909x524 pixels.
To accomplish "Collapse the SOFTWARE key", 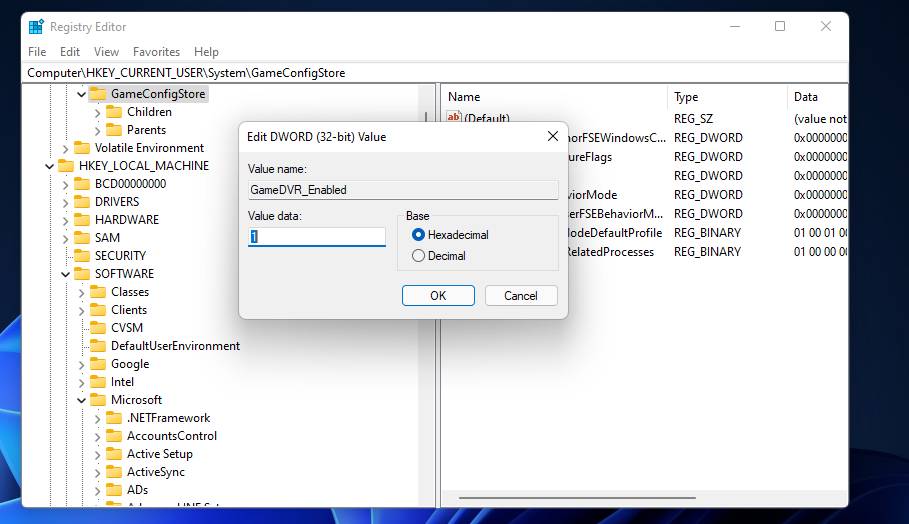I will [66, 274].
